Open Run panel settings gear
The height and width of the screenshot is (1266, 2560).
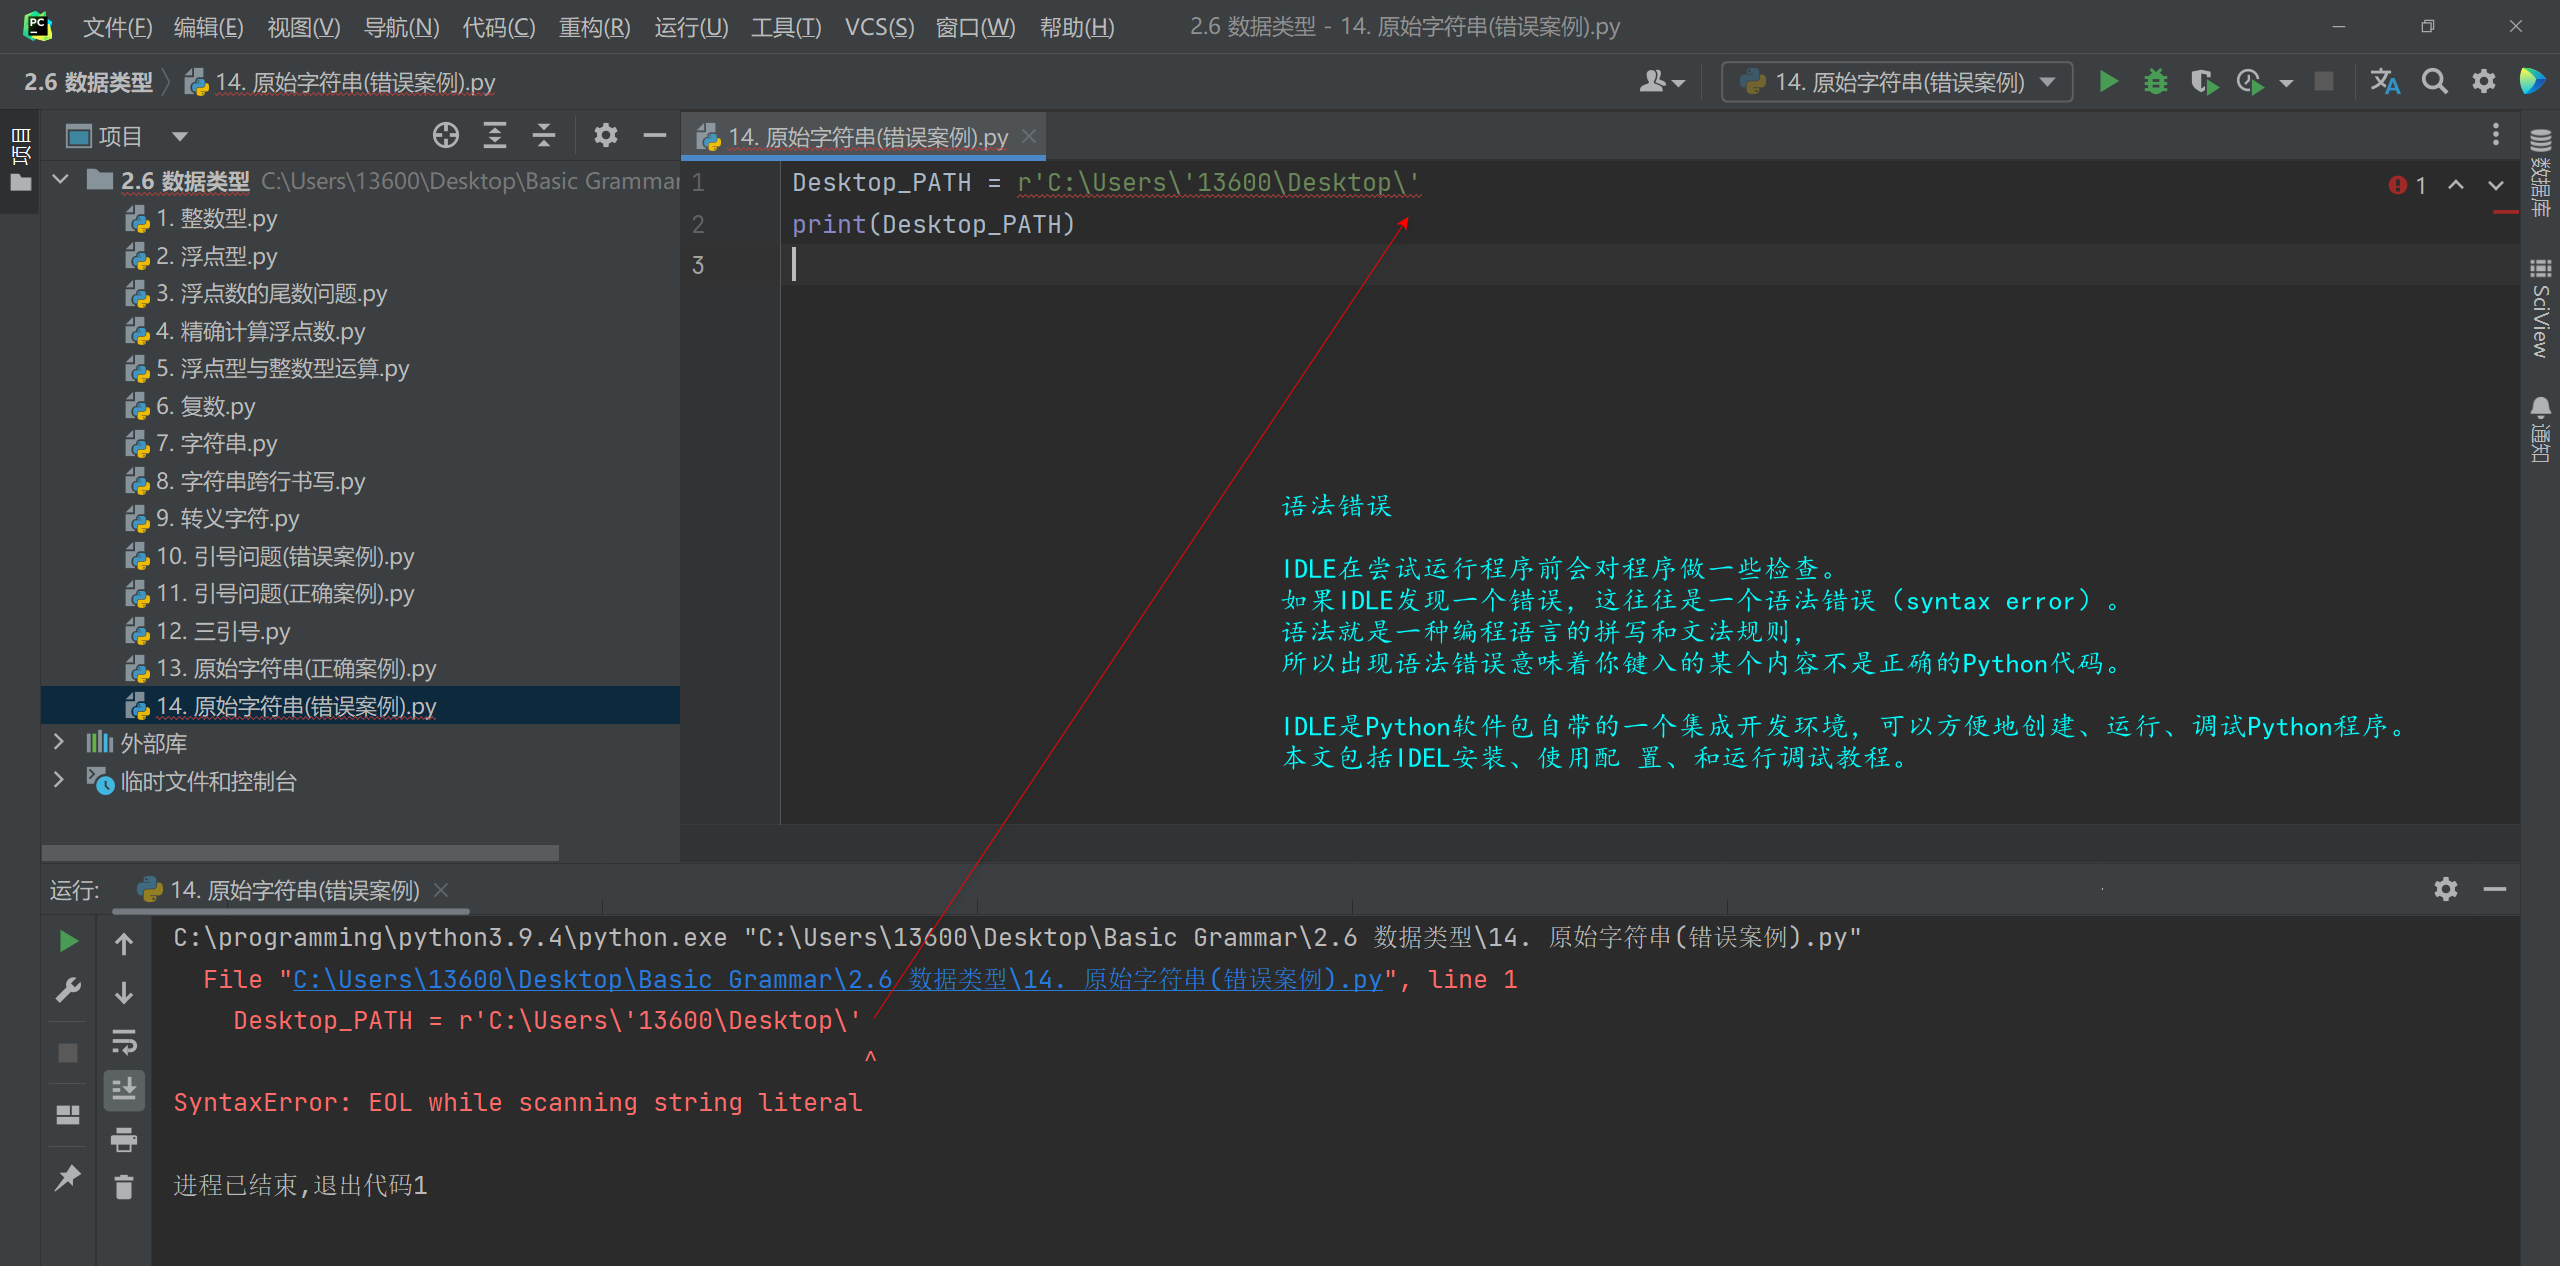2446,889
